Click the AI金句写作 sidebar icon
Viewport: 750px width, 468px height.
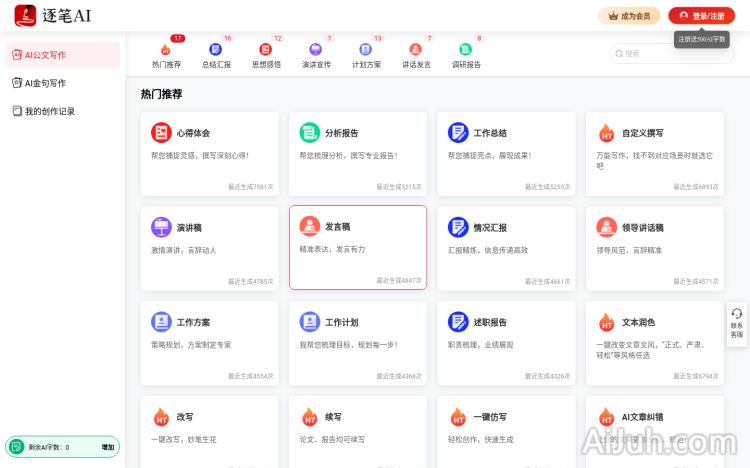(17, 83)
